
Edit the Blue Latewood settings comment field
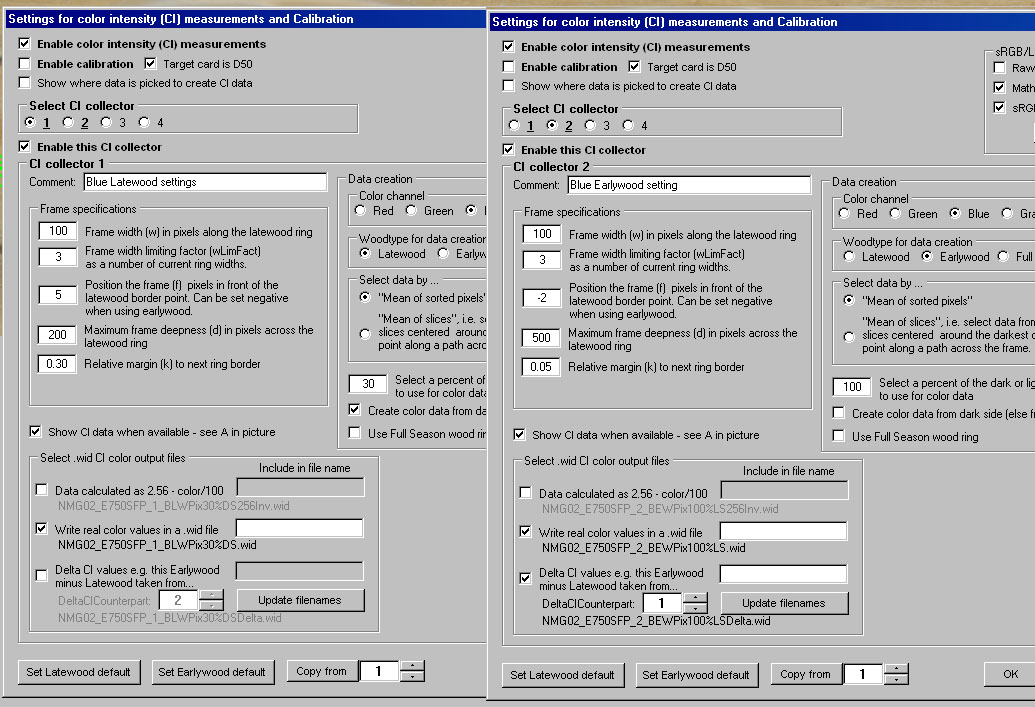205,182
